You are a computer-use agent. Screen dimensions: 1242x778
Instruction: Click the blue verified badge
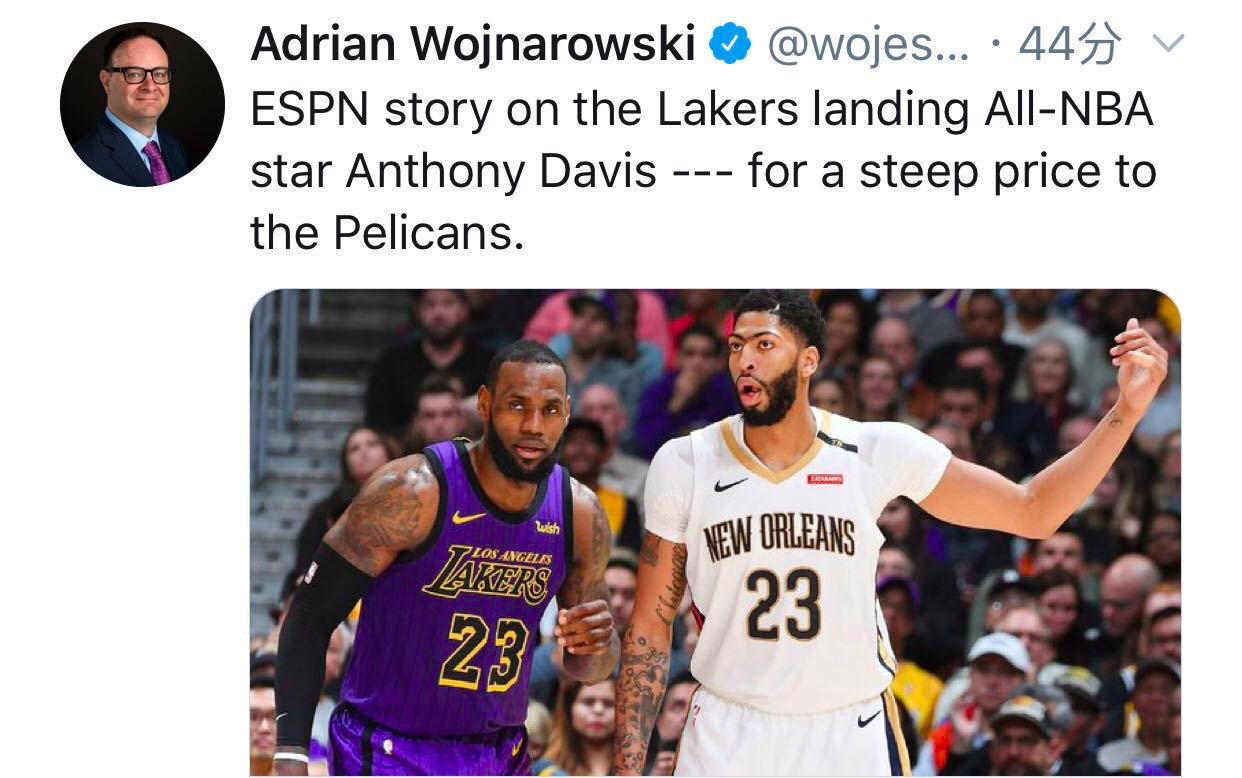click(x=730, y=44)
